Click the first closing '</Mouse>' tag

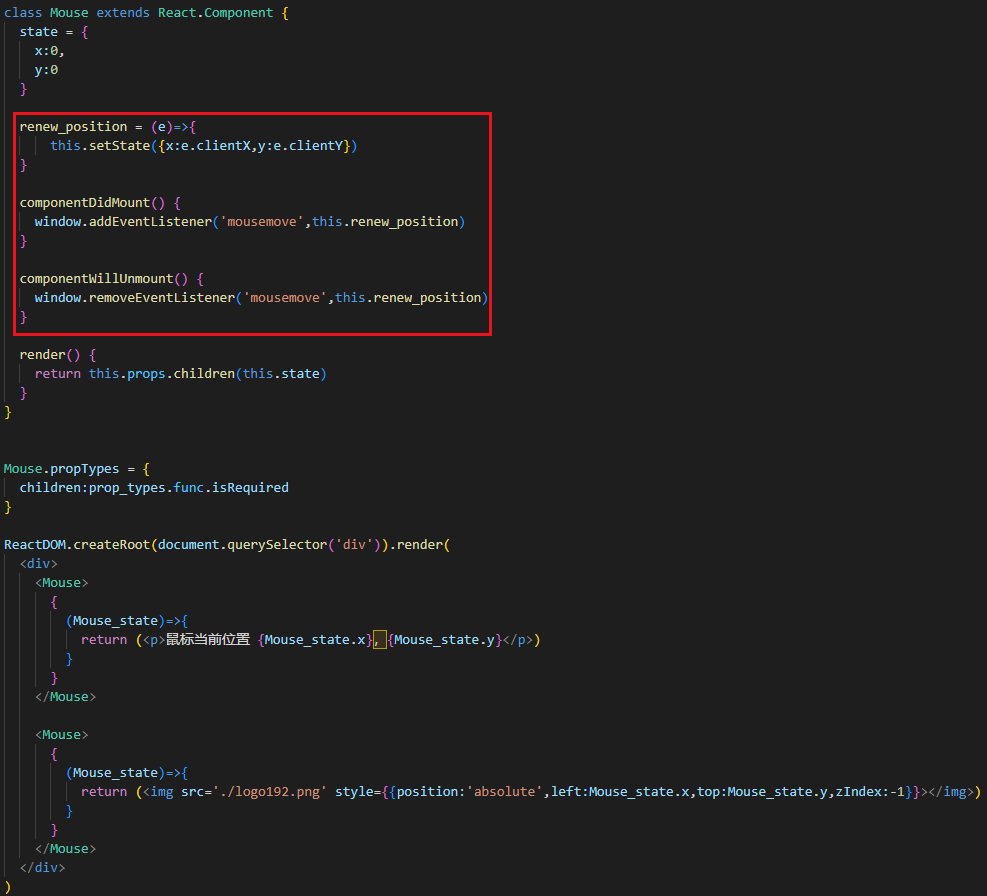(x=65, y=696)
